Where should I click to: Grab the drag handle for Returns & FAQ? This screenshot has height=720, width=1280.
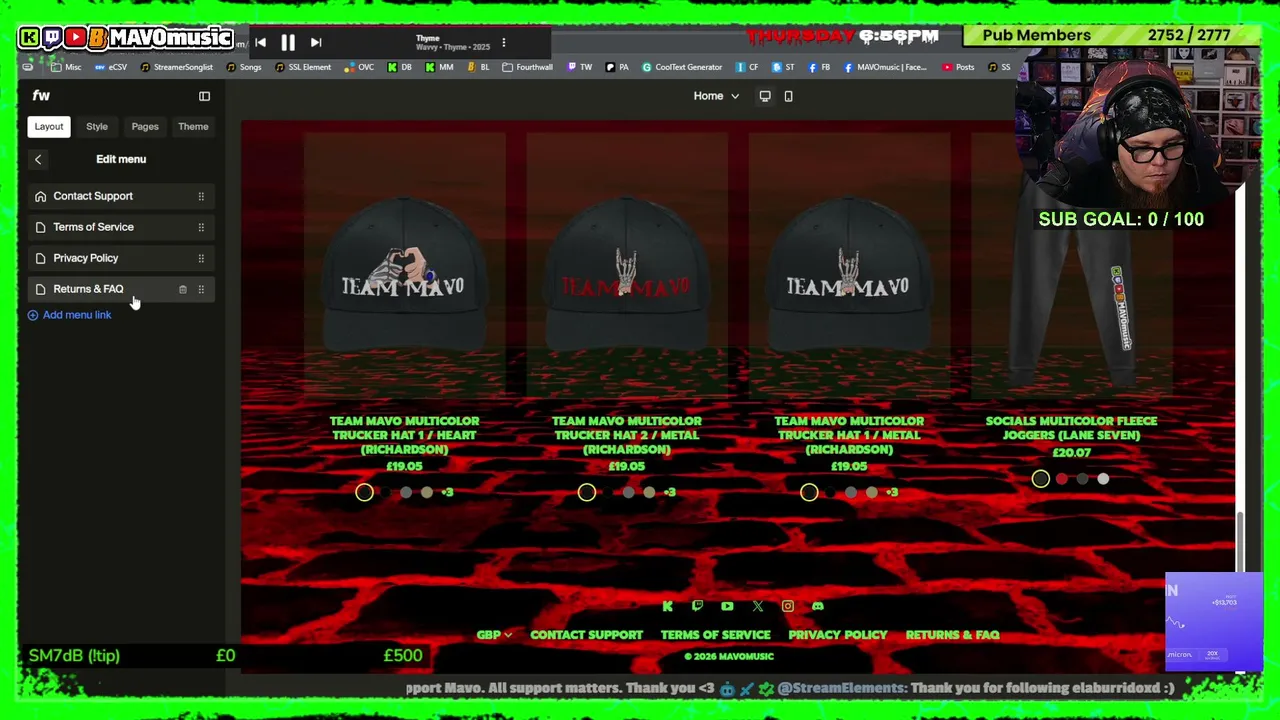pos(201,289)
